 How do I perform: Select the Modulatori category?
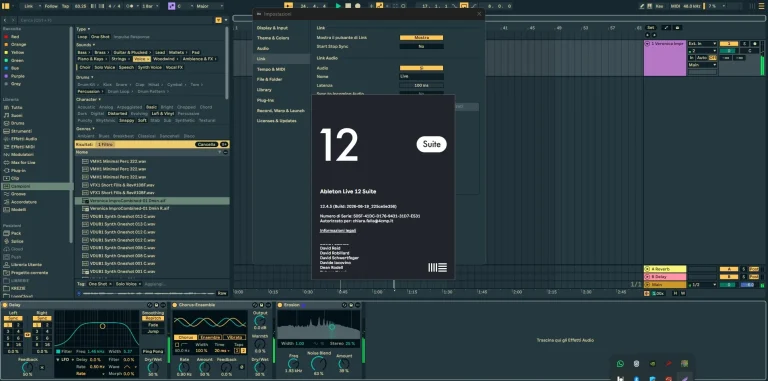click(22, 154)
